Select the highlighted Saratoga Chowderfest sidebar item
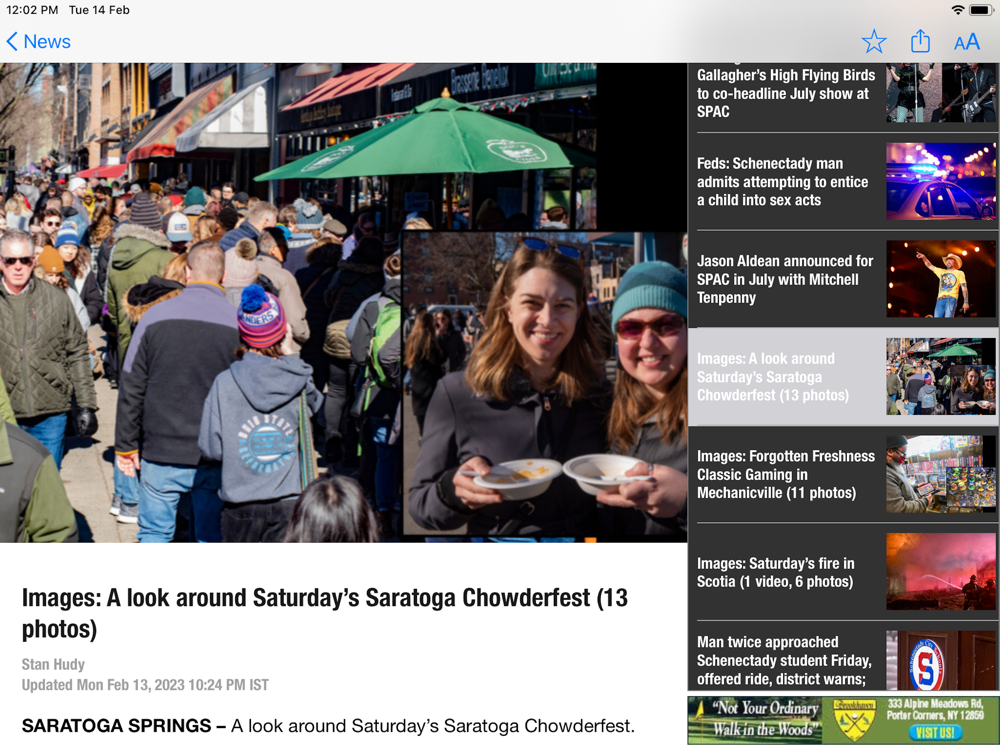The image size is (1000, 750). [843, 377]
